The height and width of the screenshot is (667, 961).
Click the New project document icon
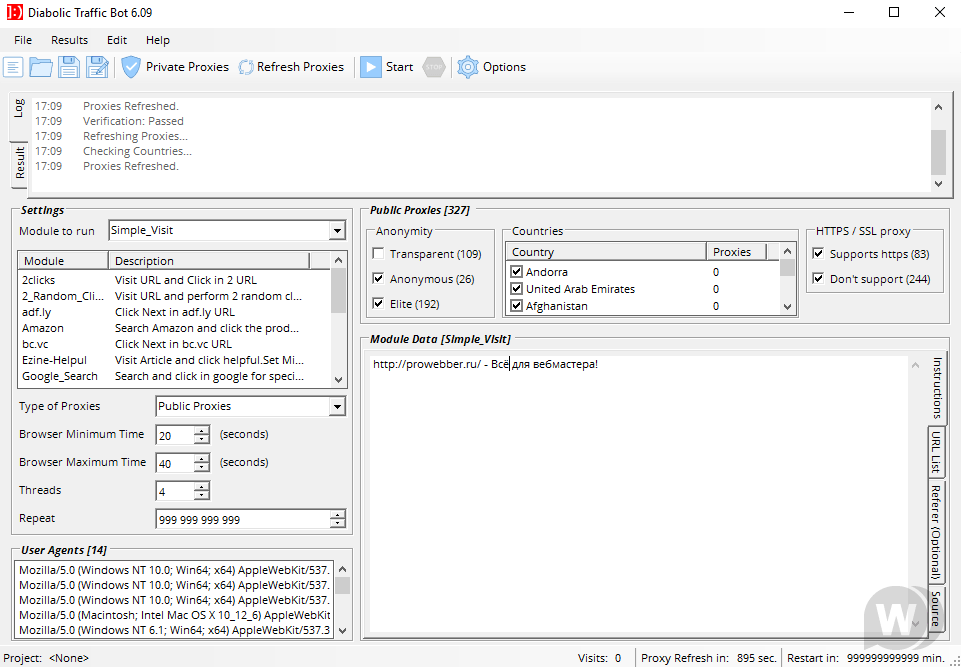pyautogui.click(x=13, y=67)
